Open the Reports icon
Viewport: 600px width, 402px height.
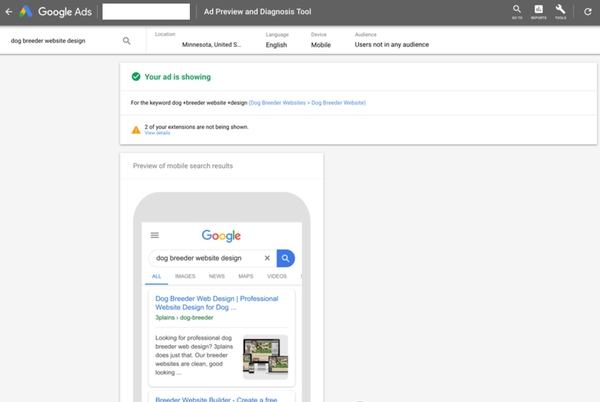(x=538, y=12)
